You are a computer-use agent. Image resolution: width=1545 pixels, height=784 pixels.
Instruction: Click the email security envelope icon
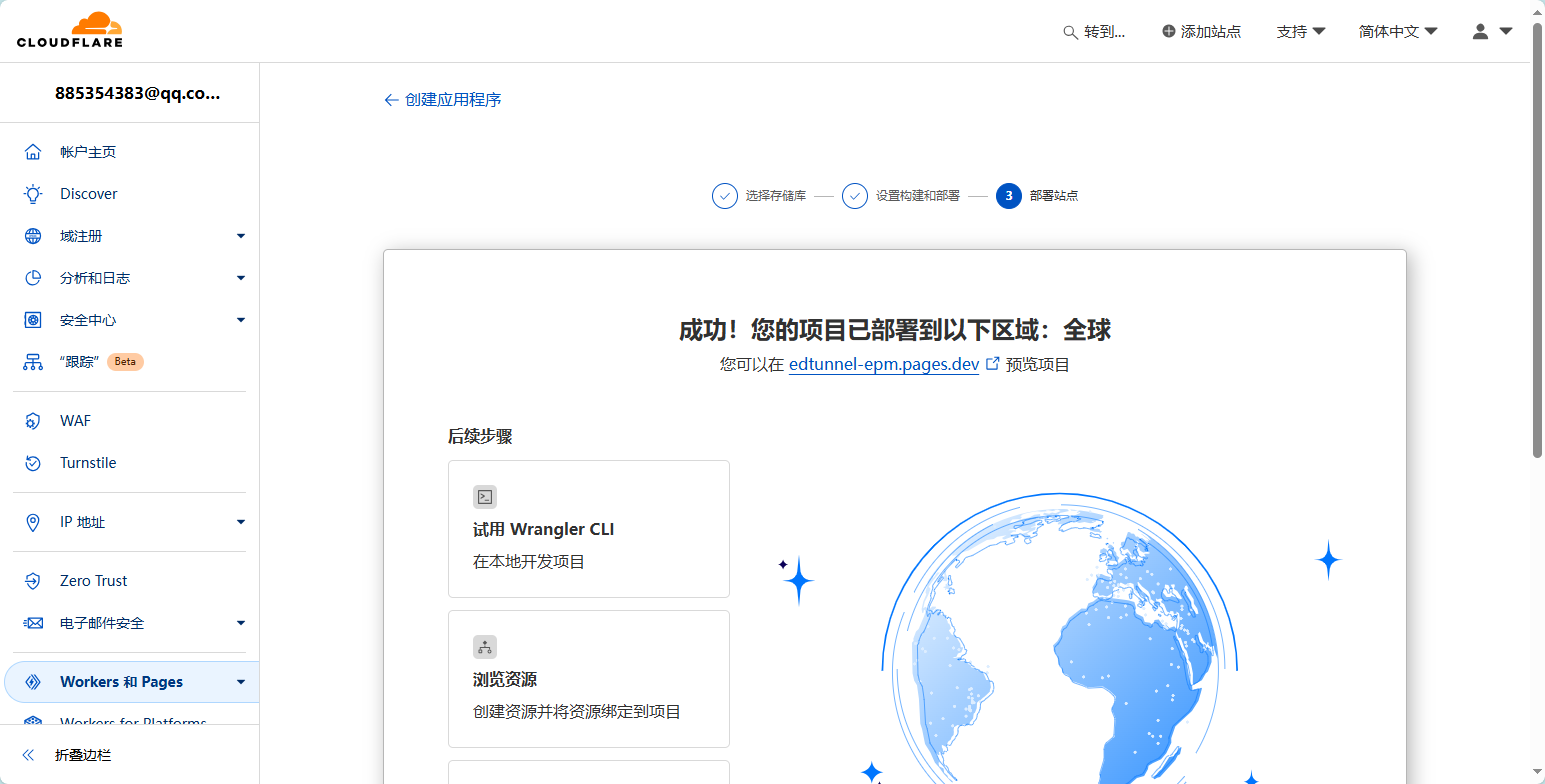point(33,623)
